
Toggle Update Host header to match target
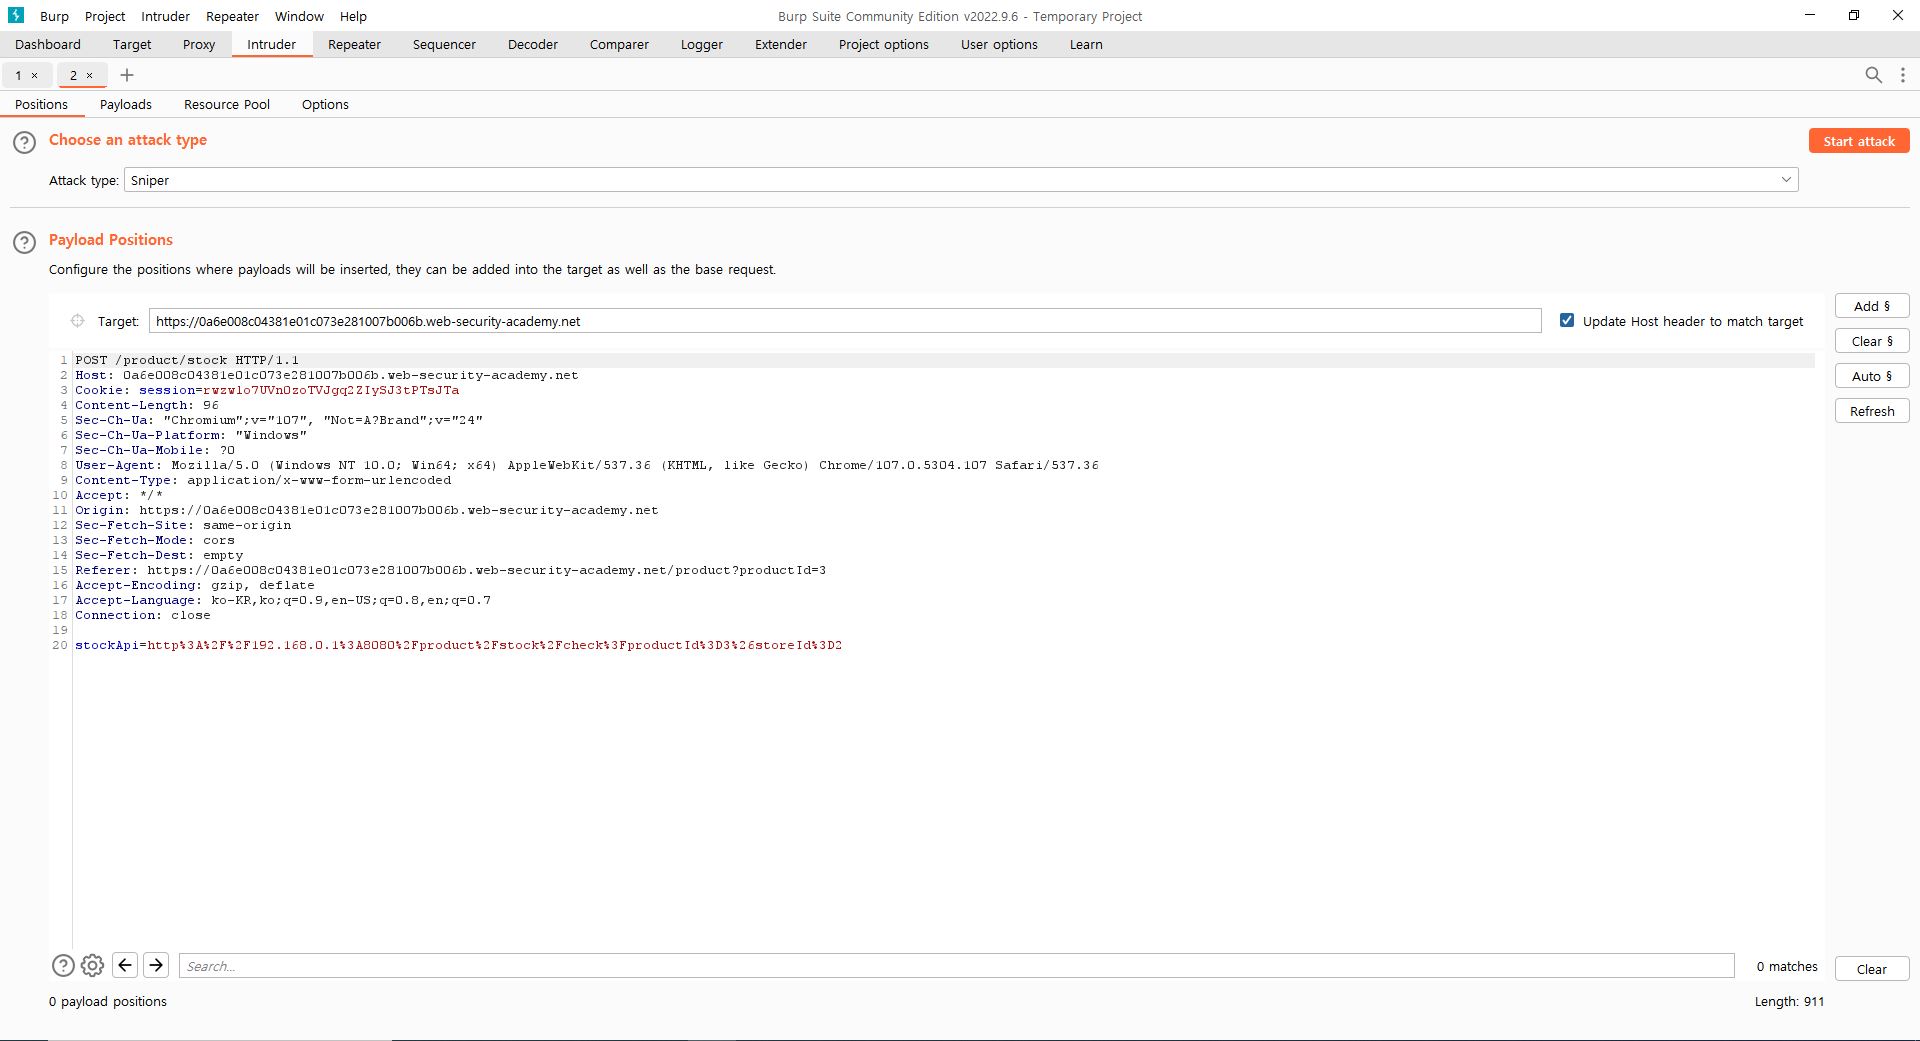coord(1567,321)
